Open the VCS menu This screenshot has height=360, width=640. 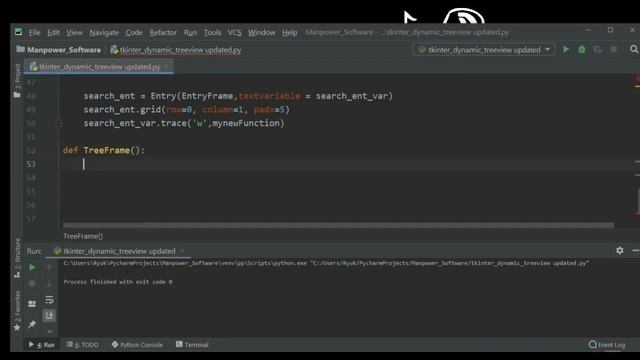(234, 33)
